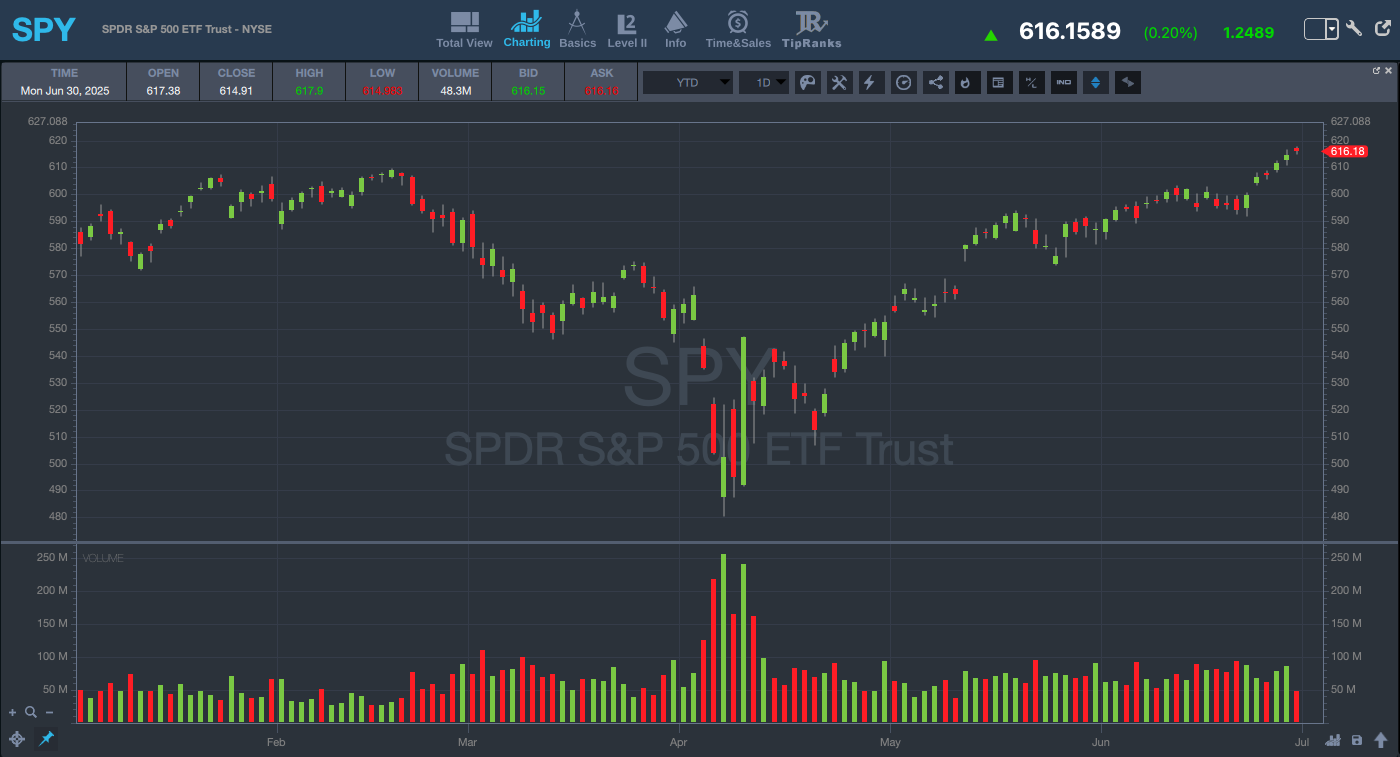Screen dimensions: 1400x757
Task: Toggle the crosshair cursor tool
Action: [x=17, y=739]
